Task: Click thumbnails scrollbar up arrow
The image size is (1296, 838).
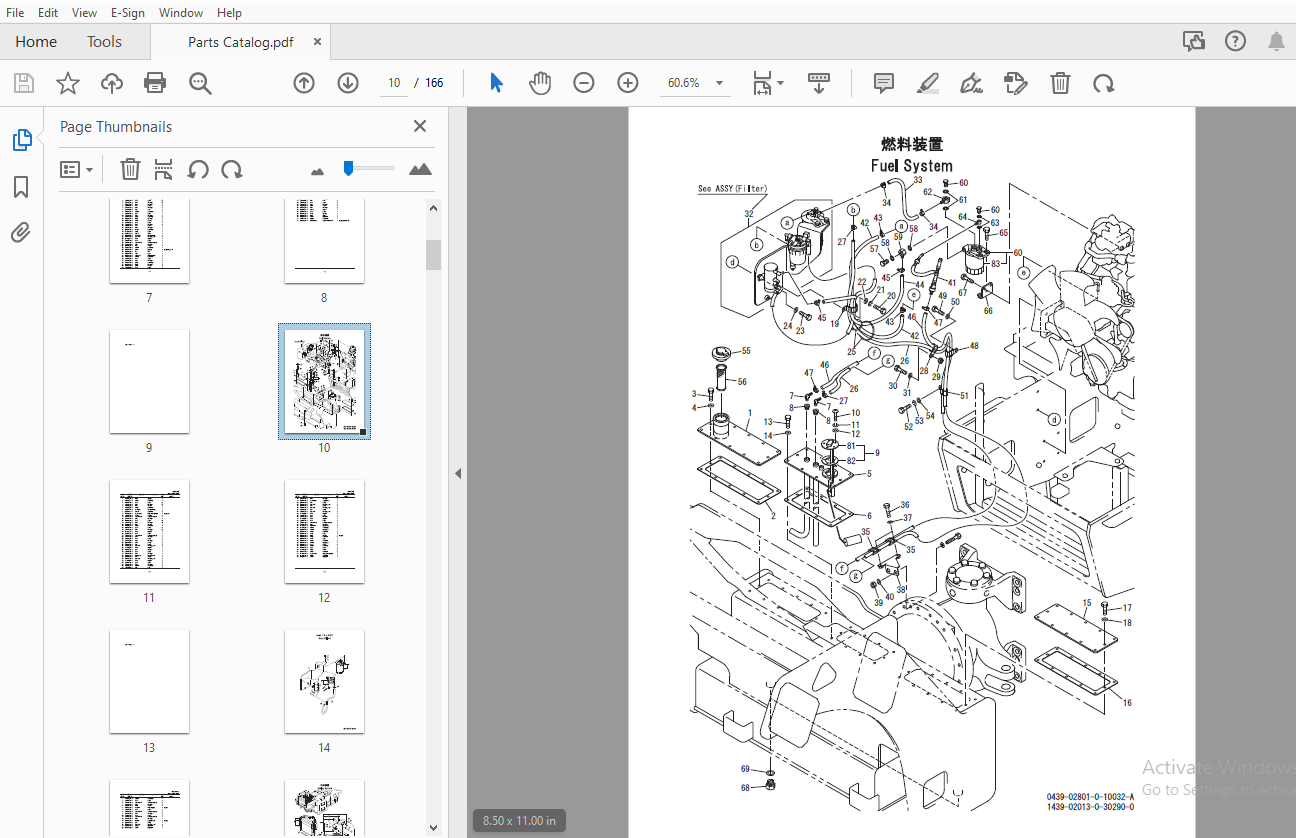Action: [x=433, y=209]
